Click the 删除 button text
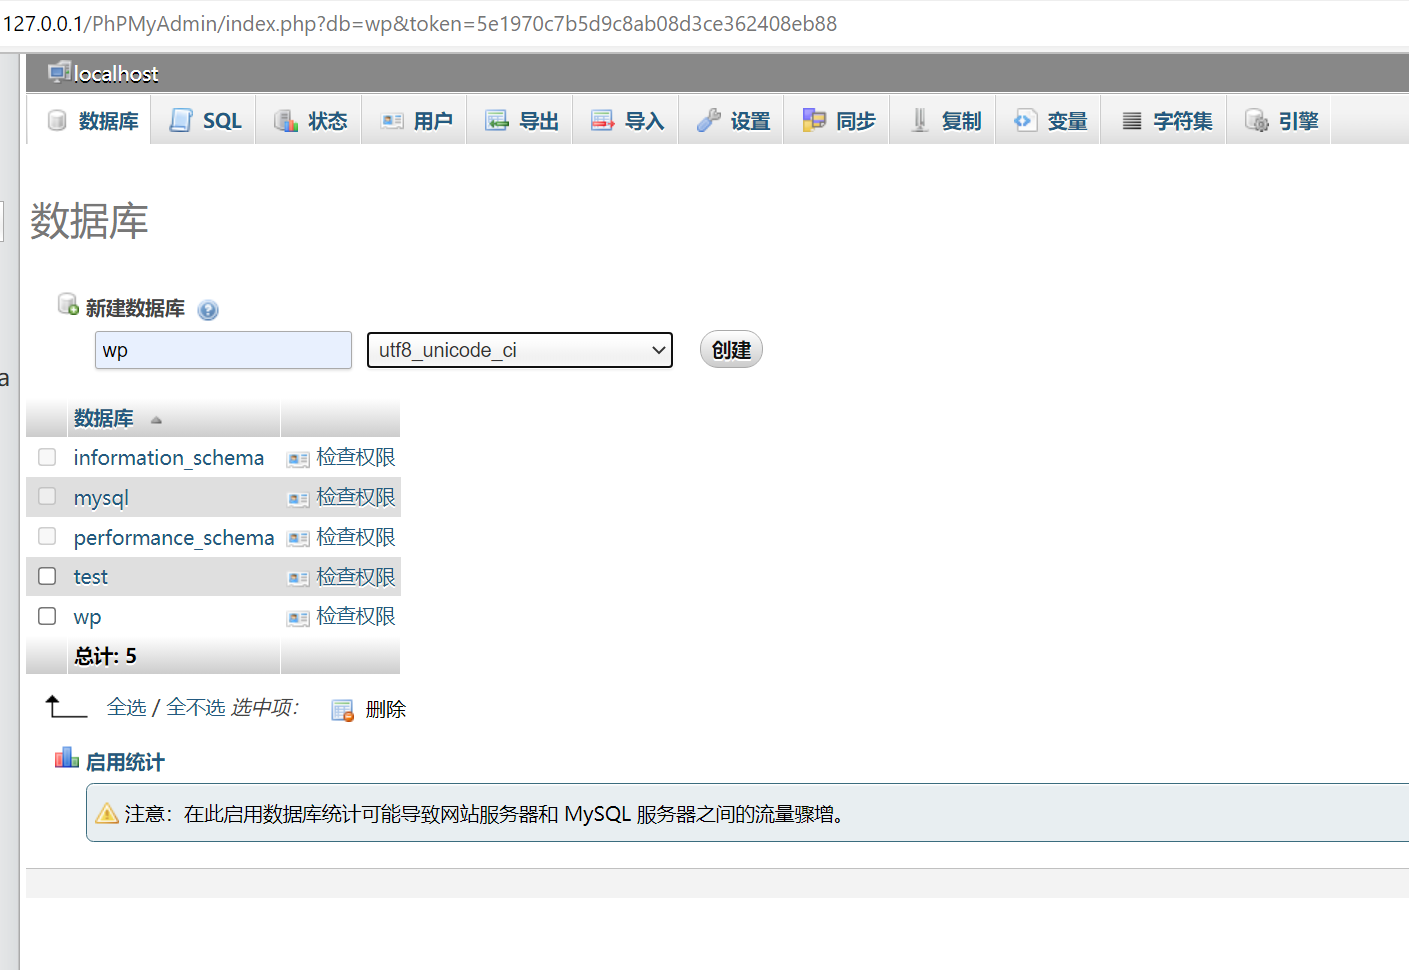1409x970 pixels. (x=386, y=709)
